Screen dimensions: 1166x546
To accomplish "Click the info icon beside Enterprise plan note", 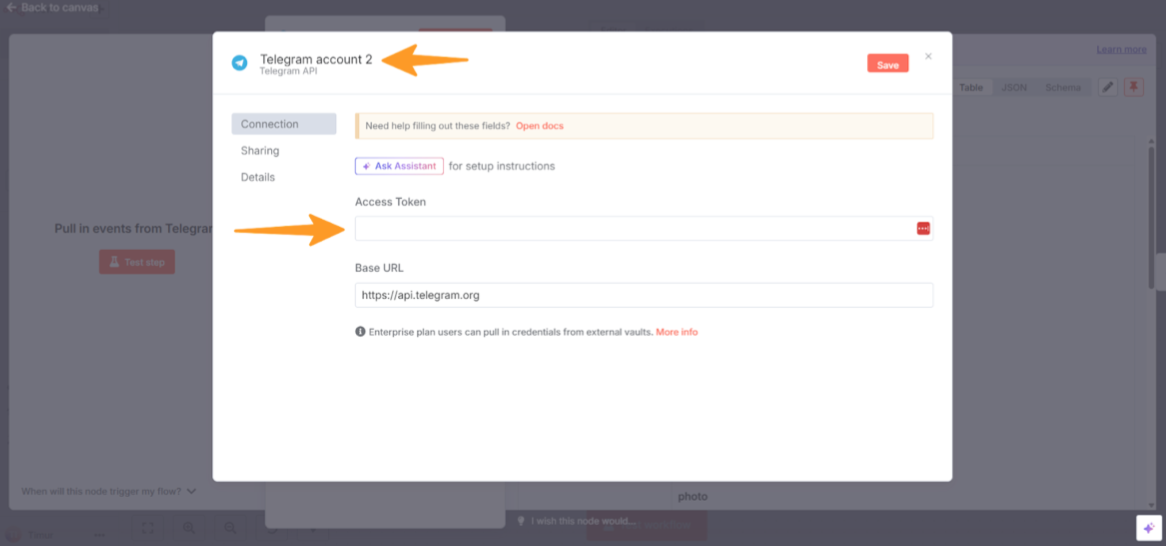I will [360, 332].
